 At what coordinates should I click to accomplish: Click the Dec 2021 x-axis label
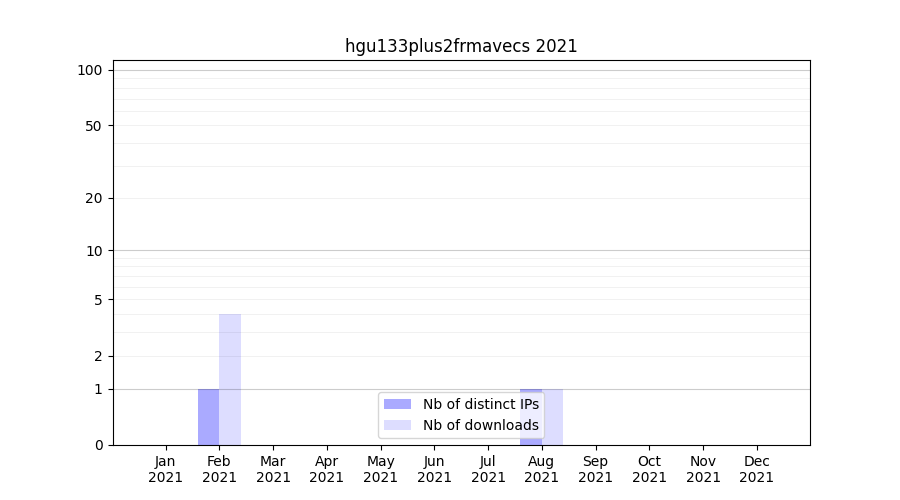coord(756,469)
